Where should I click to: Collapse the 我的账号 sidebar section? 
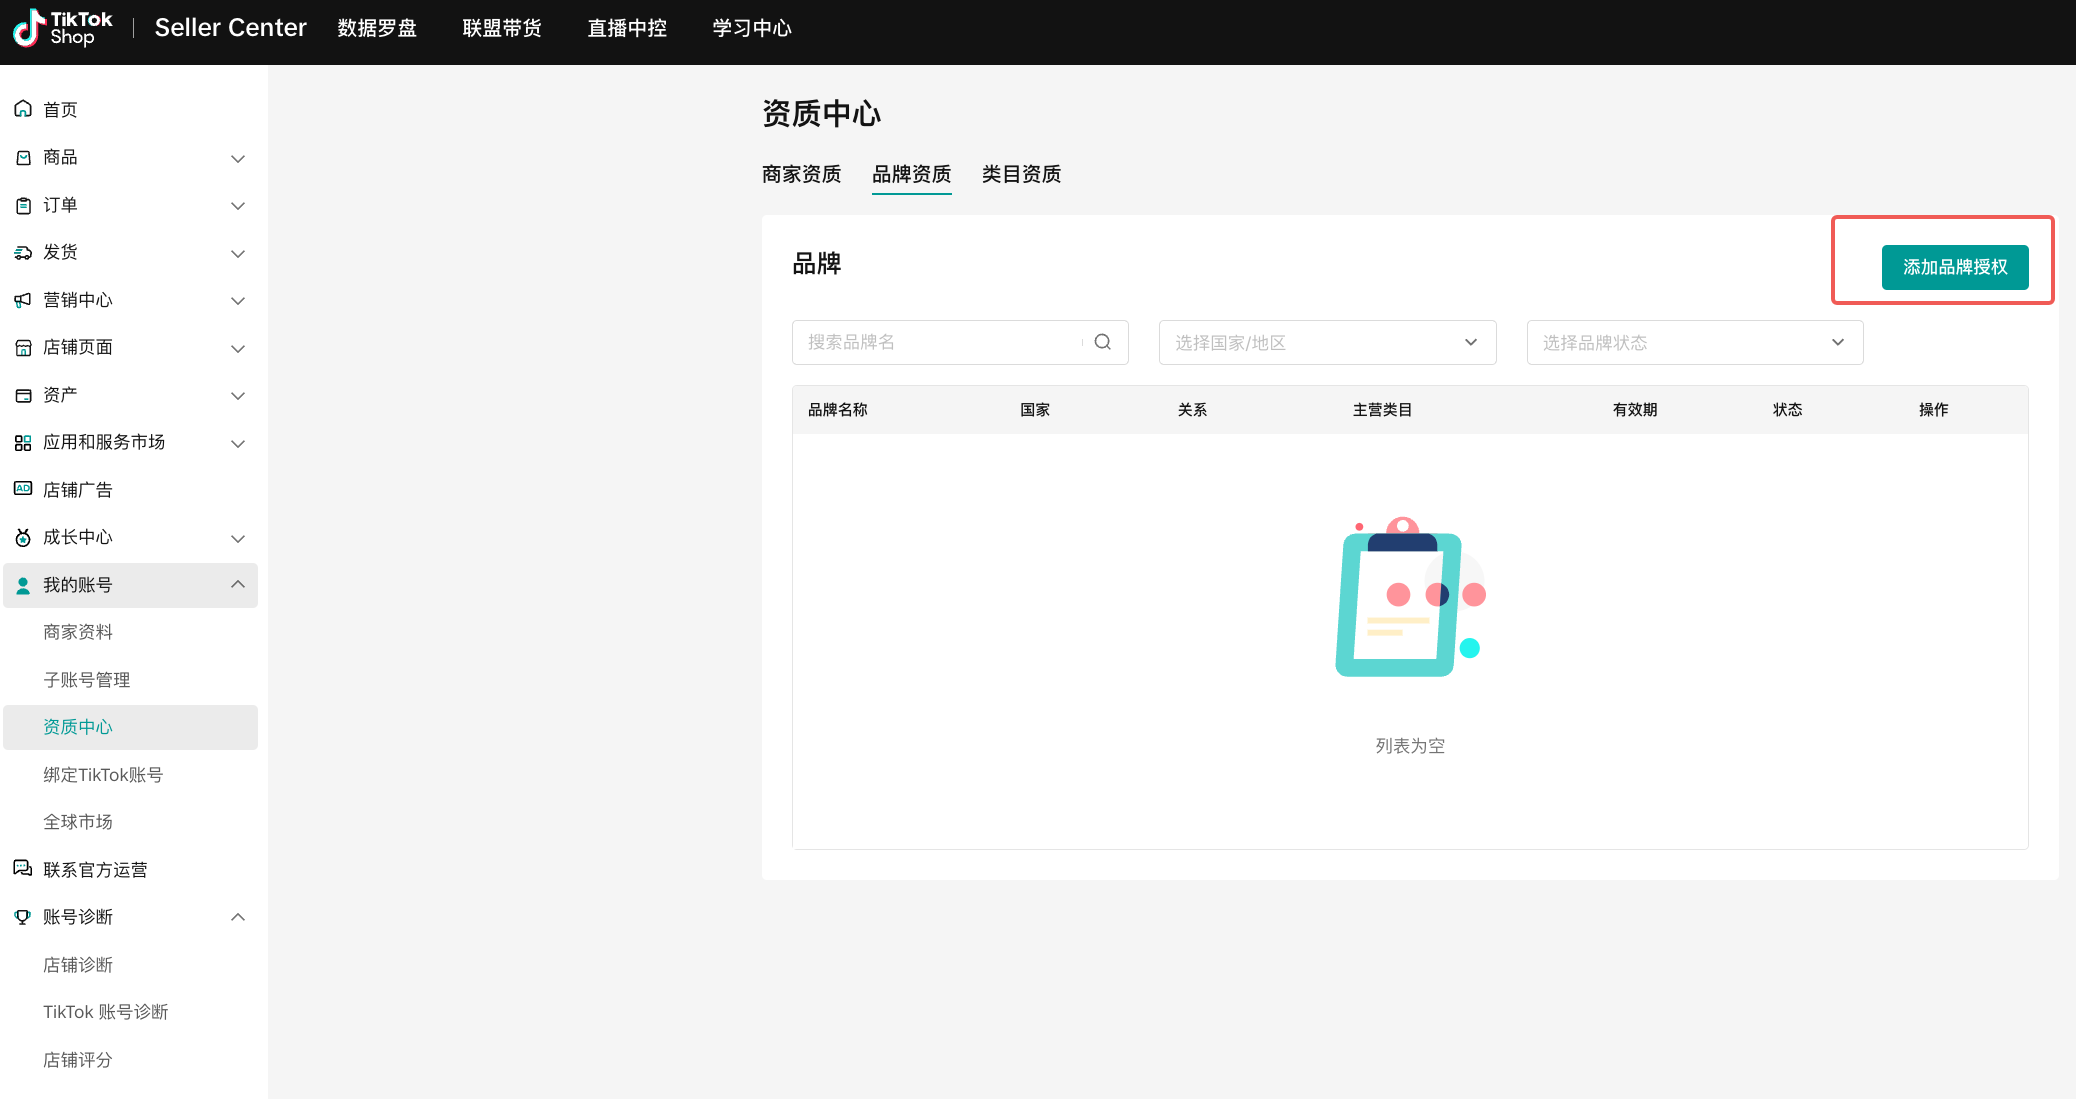click(238, 584)
